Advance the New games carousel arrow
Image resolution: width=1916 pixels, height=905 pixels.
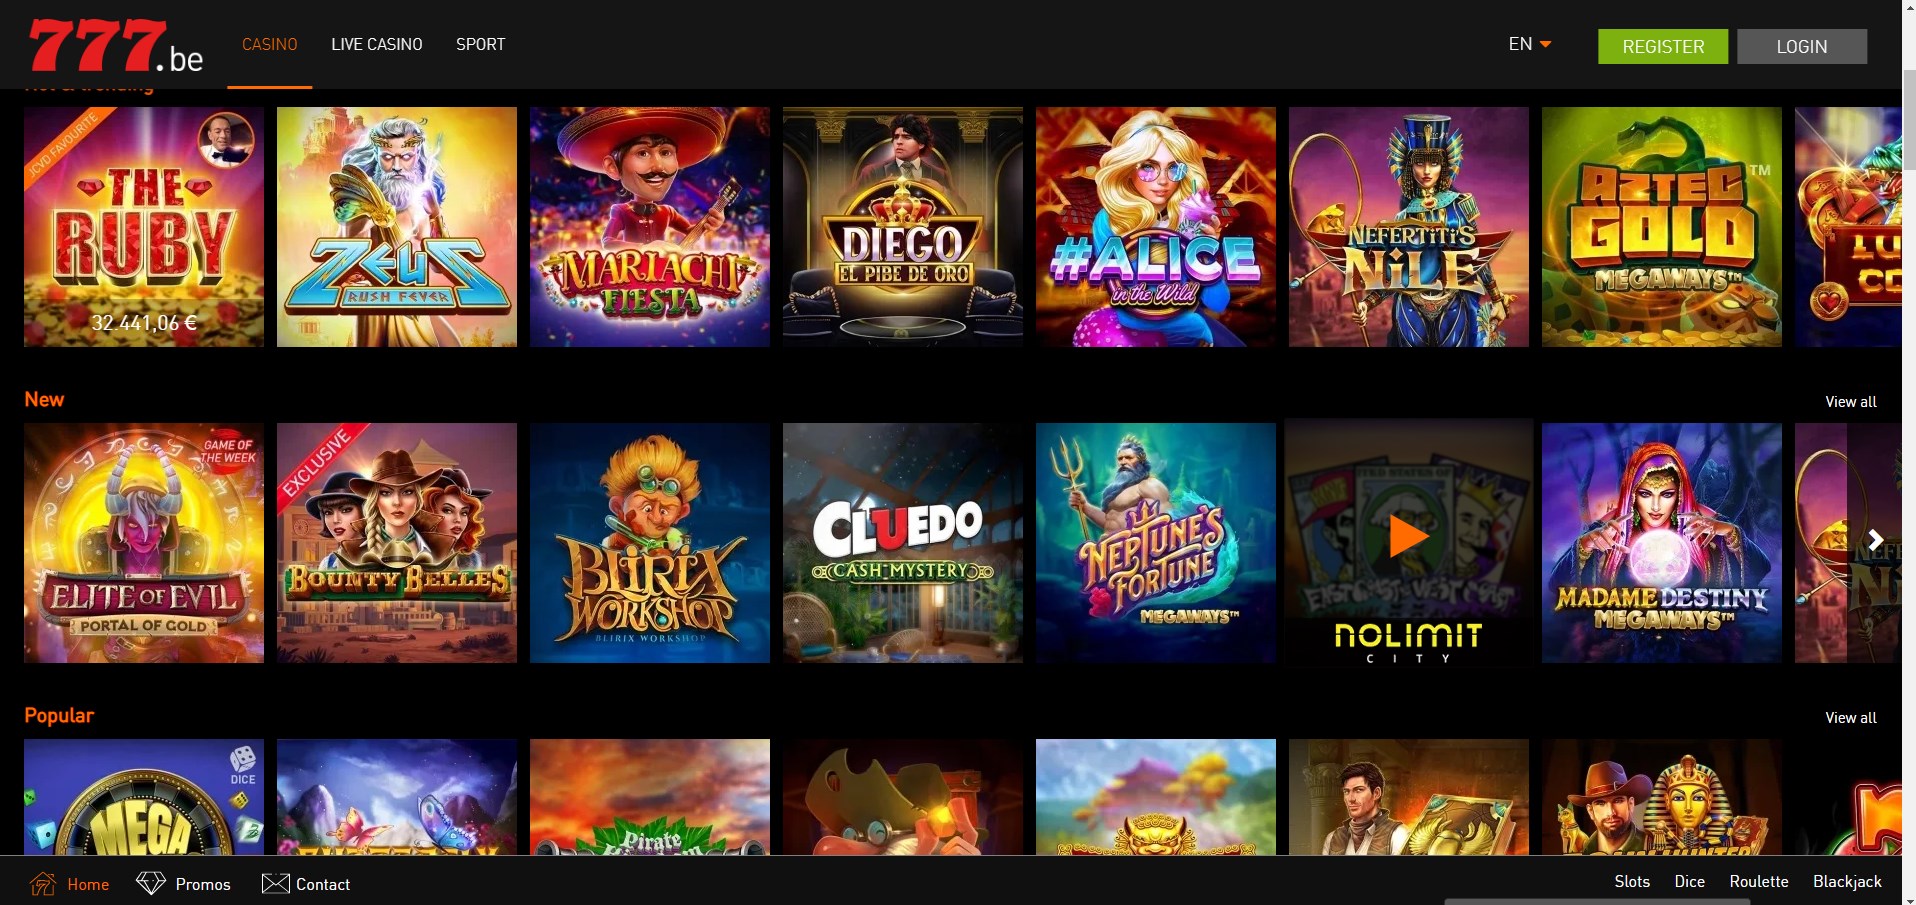(x=1875, y=540)
